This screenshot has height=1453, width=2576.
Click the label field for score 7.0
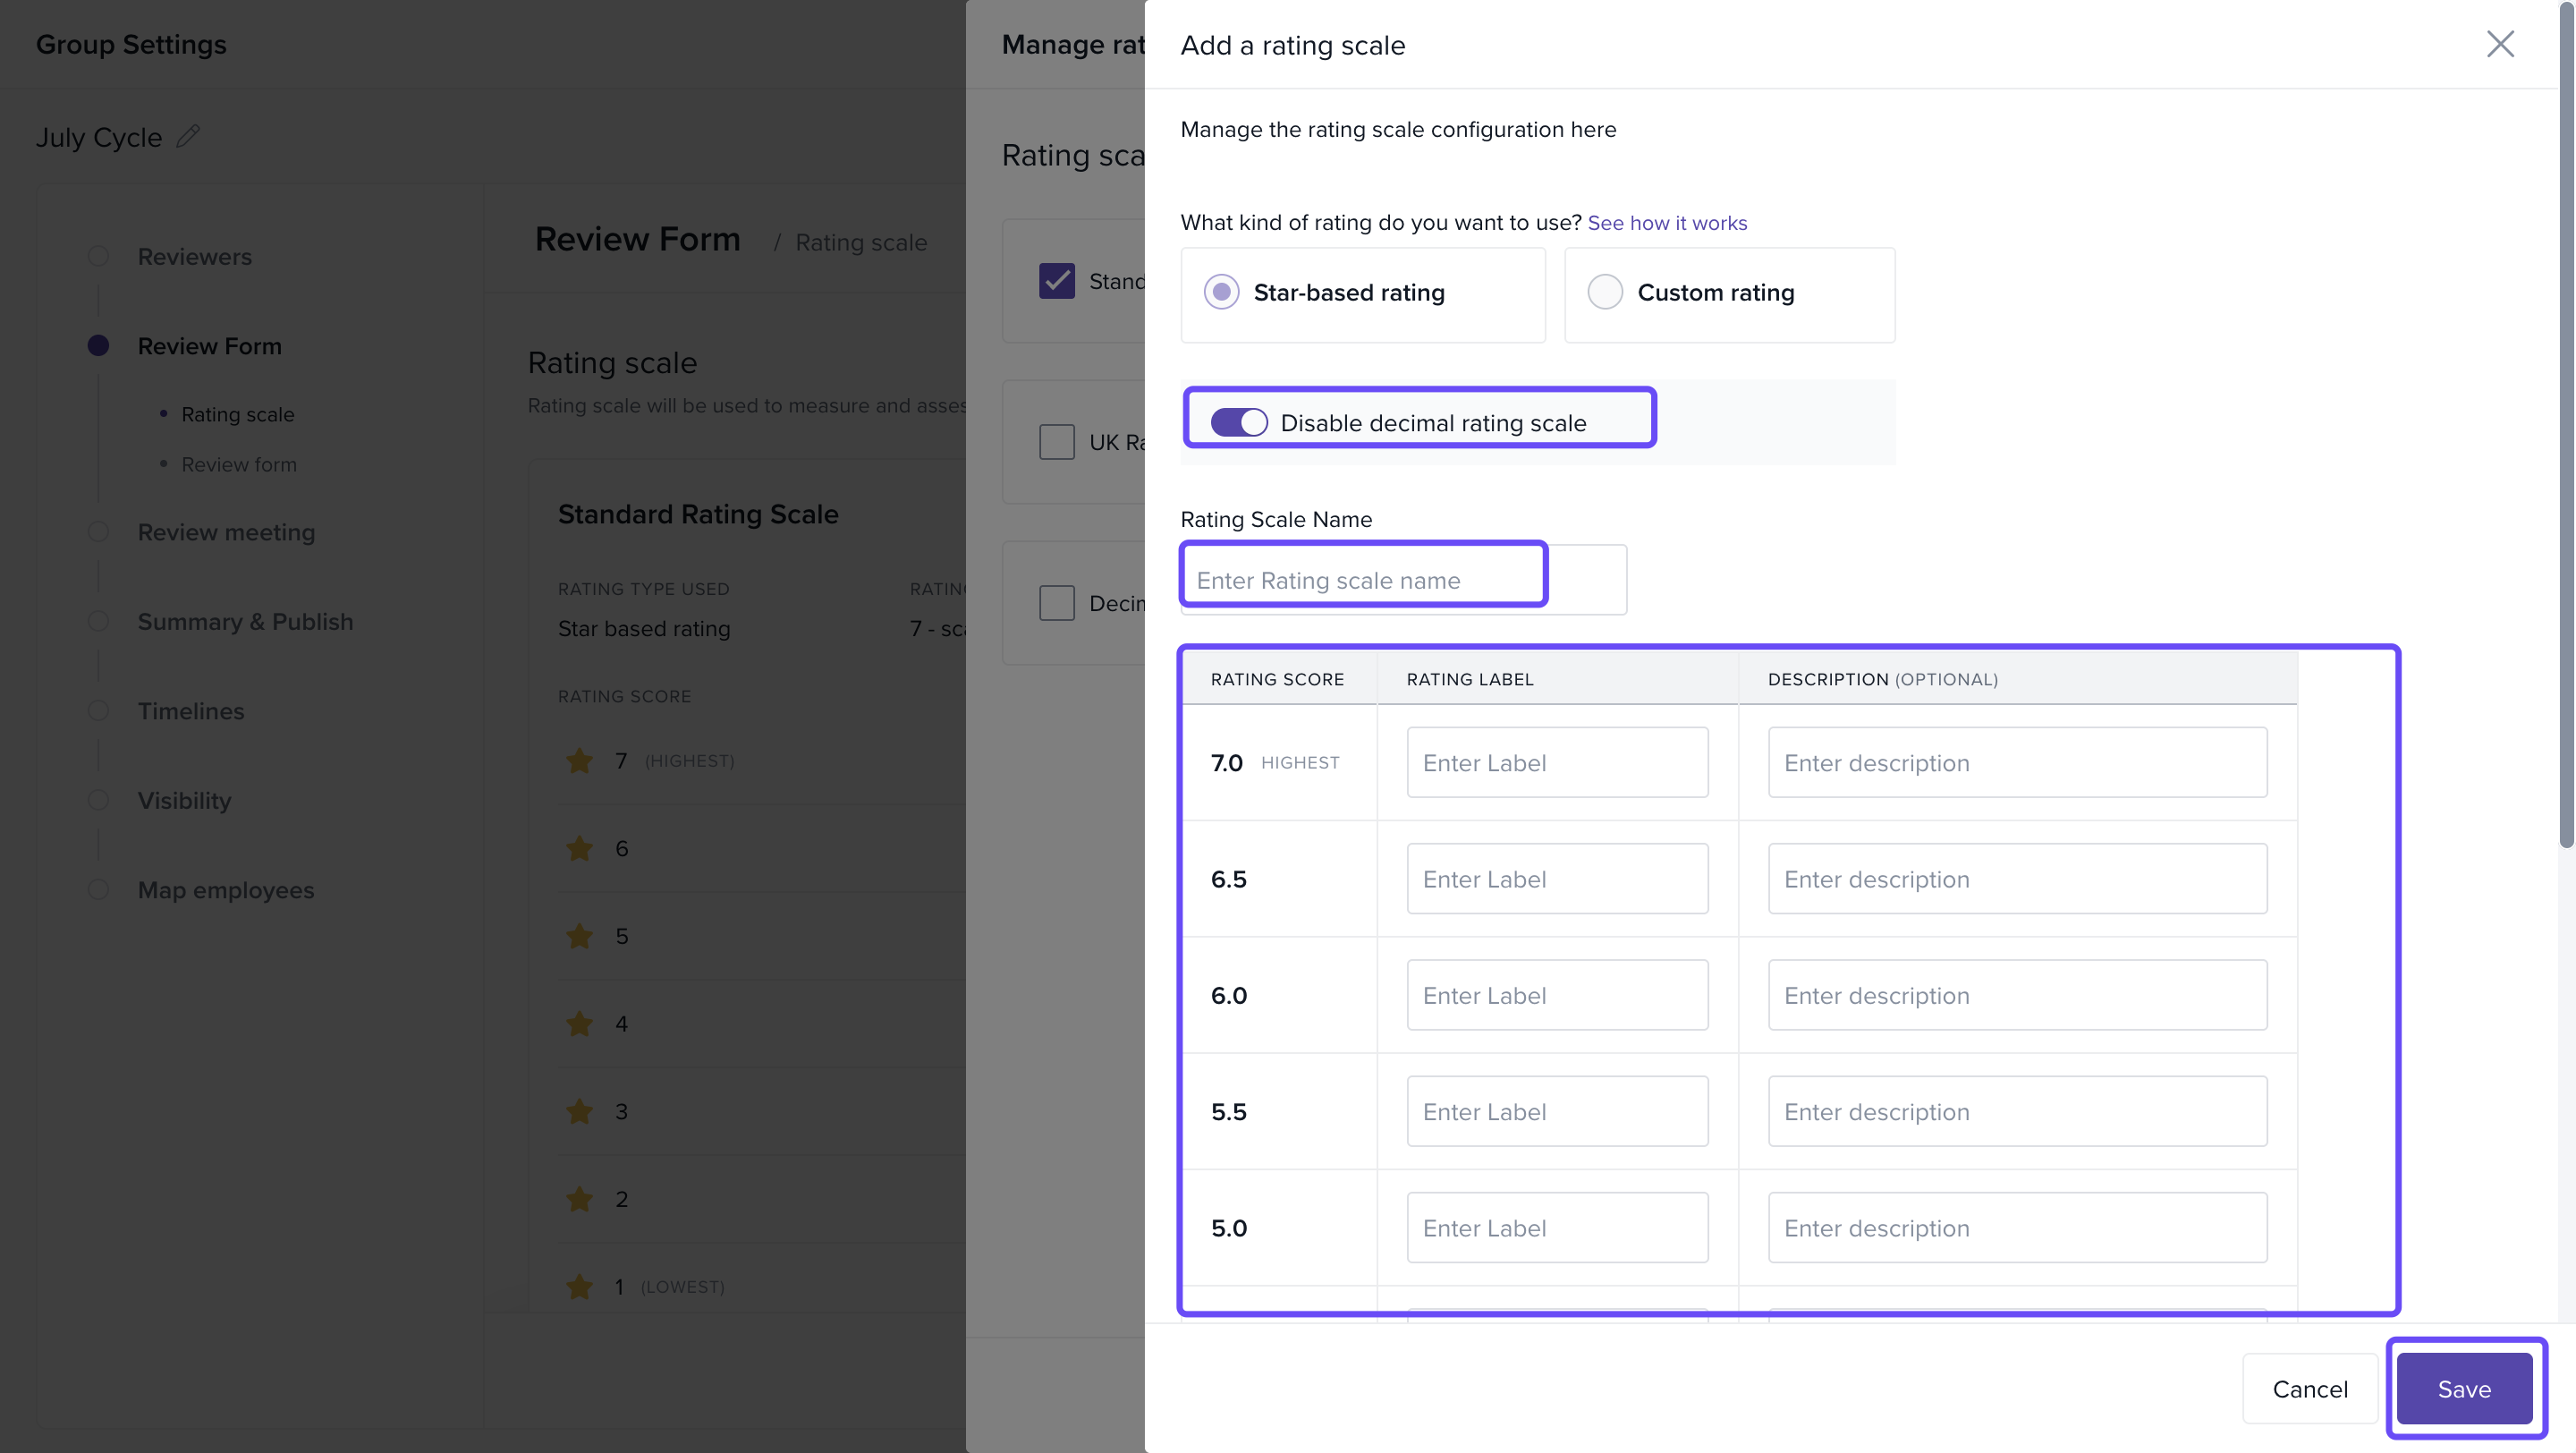[x=1556, y=763]
